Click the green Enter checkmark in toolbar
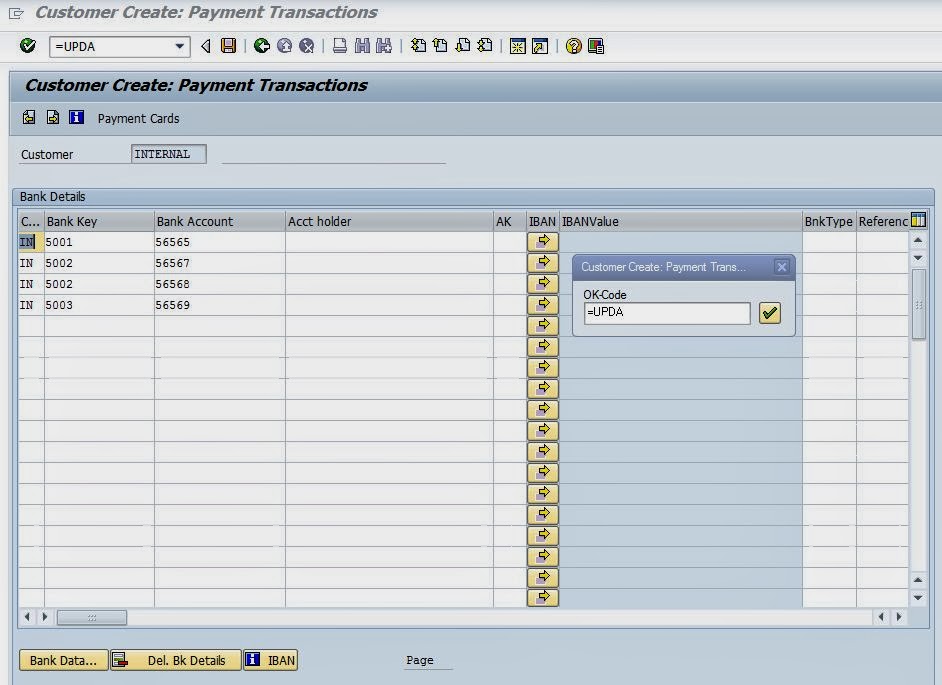This screenshot has height=685, width=942. (x=28, y=46)
